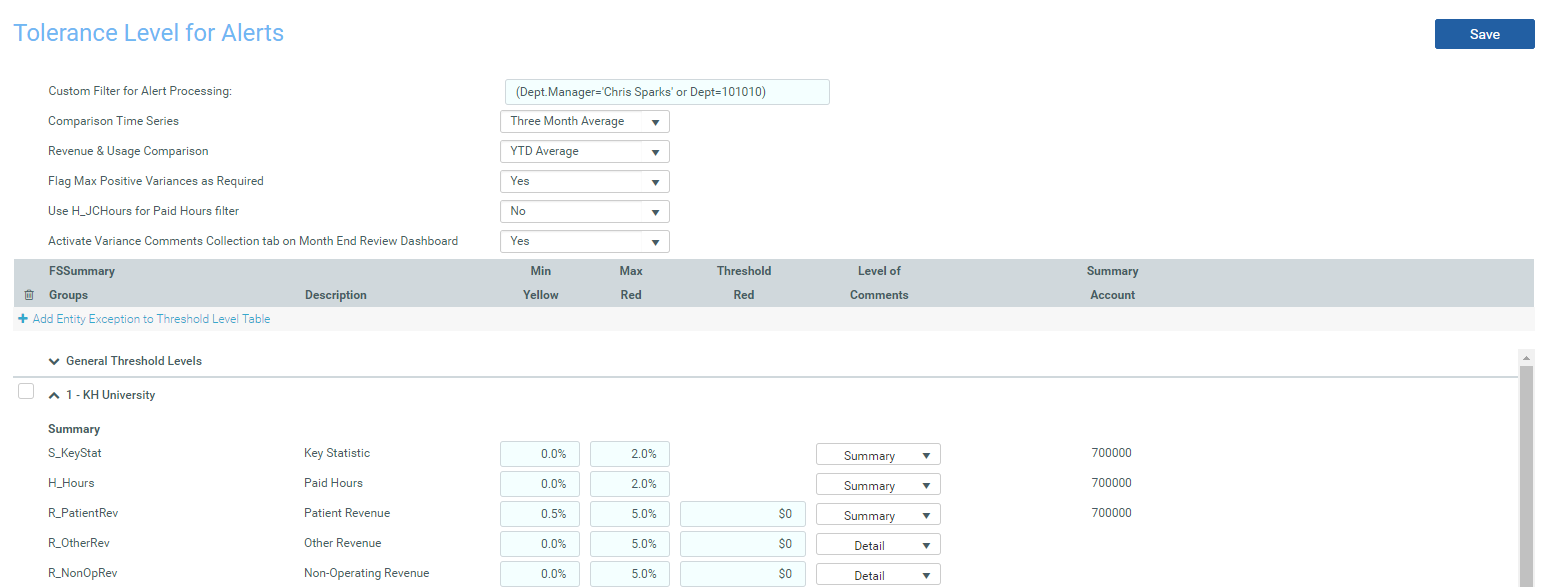Open S_KeyStat Level of Comments dropdown
Image resolution: width=1544 pixels, height=587 pixels.
tap(878, 455)
